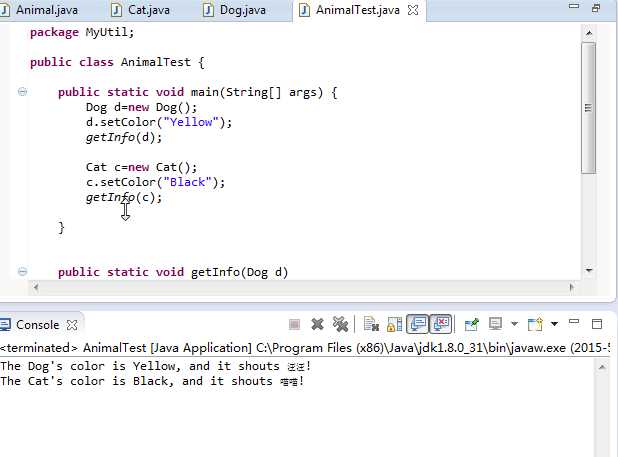Click the getInfo(d) call
Image resolution: width=618 pixels, height=457 pixels.
[x=124, y=137]
